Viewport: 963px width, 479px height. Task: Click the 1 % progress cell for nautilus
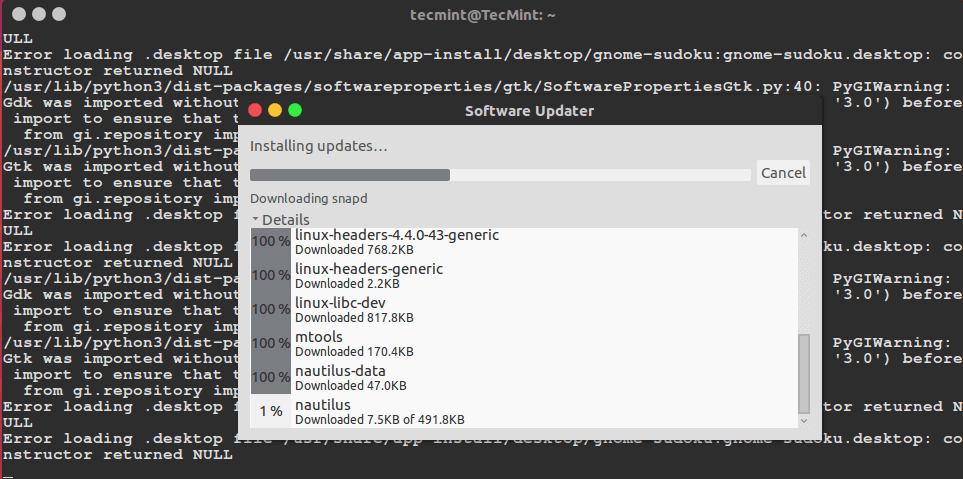271,411
